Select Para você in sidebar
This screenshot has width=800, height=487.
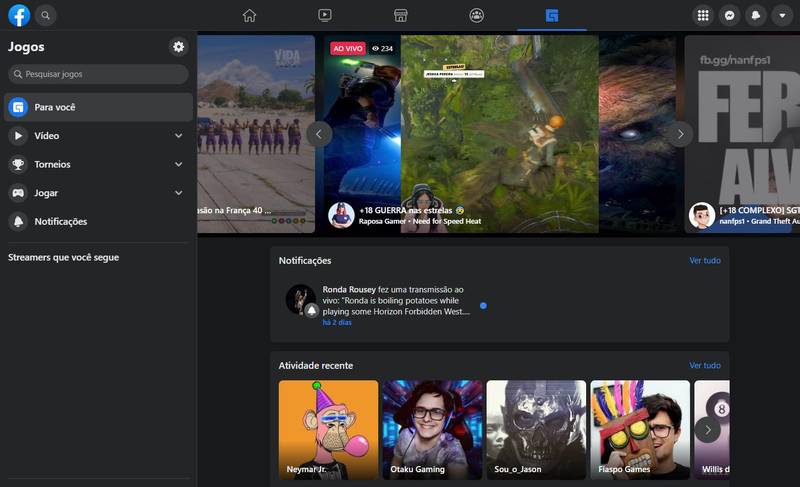98,107
